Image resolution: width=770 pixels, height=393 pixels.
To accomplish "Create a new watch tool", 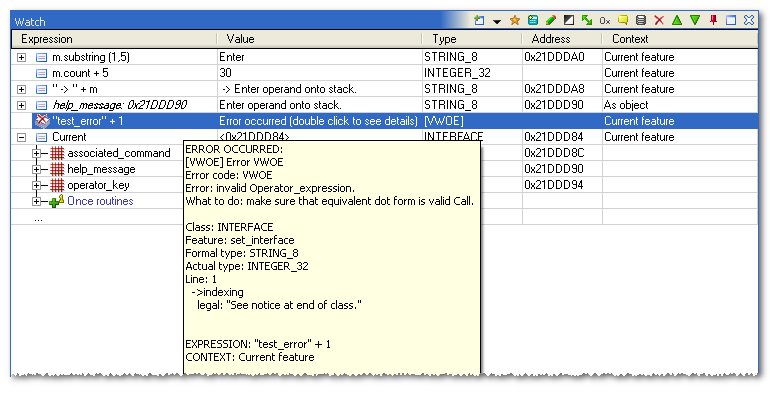I will pyautogui.click(x=479, y=21).
